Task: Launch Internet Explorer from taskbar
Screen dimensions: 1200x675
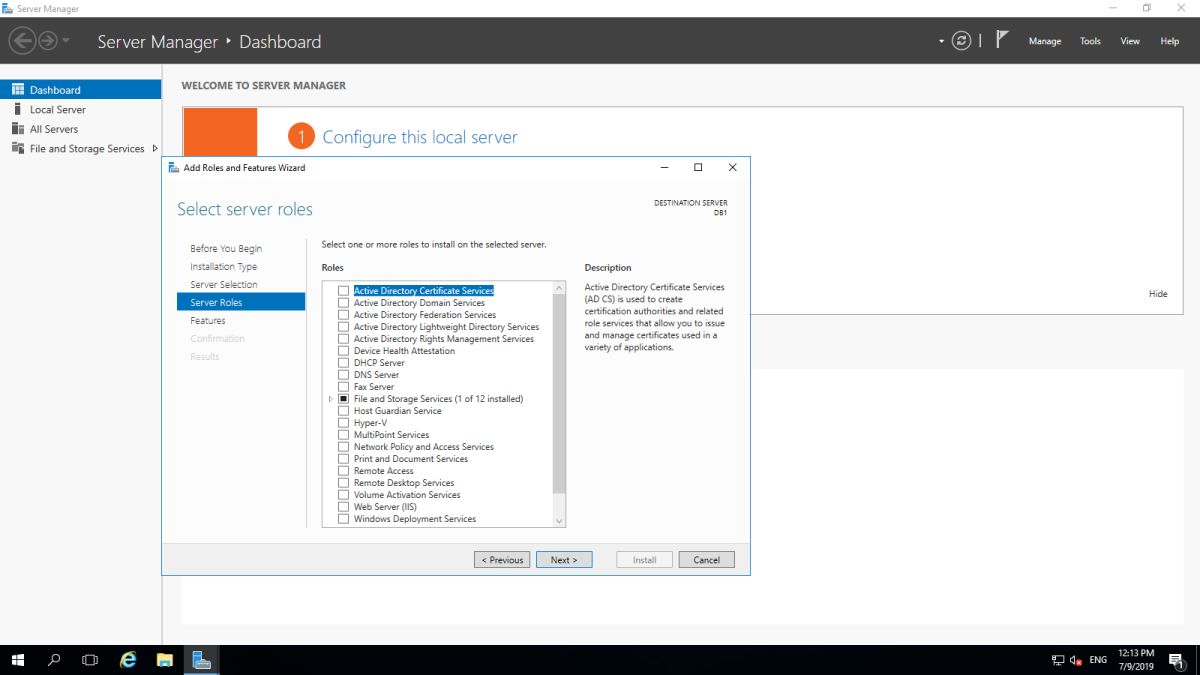Action: [x=128, y=660]
